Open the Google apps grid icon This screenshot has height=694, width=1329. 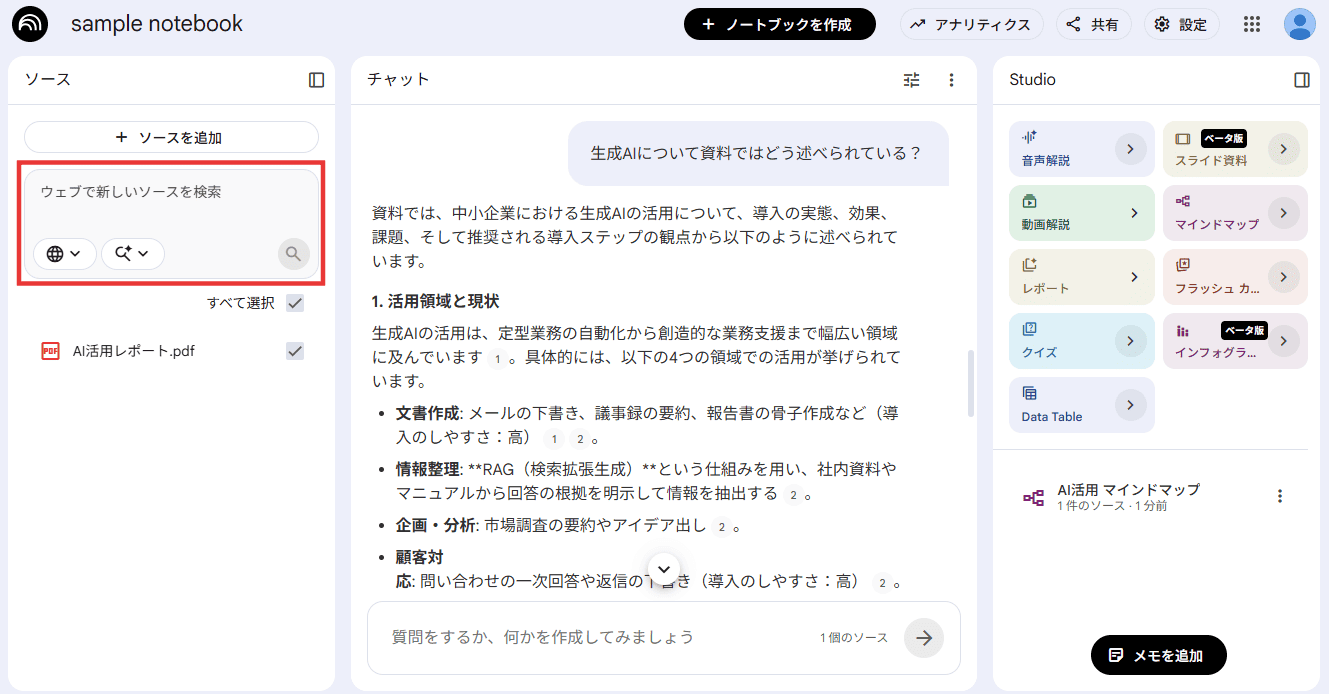(x=1252, y=25)
